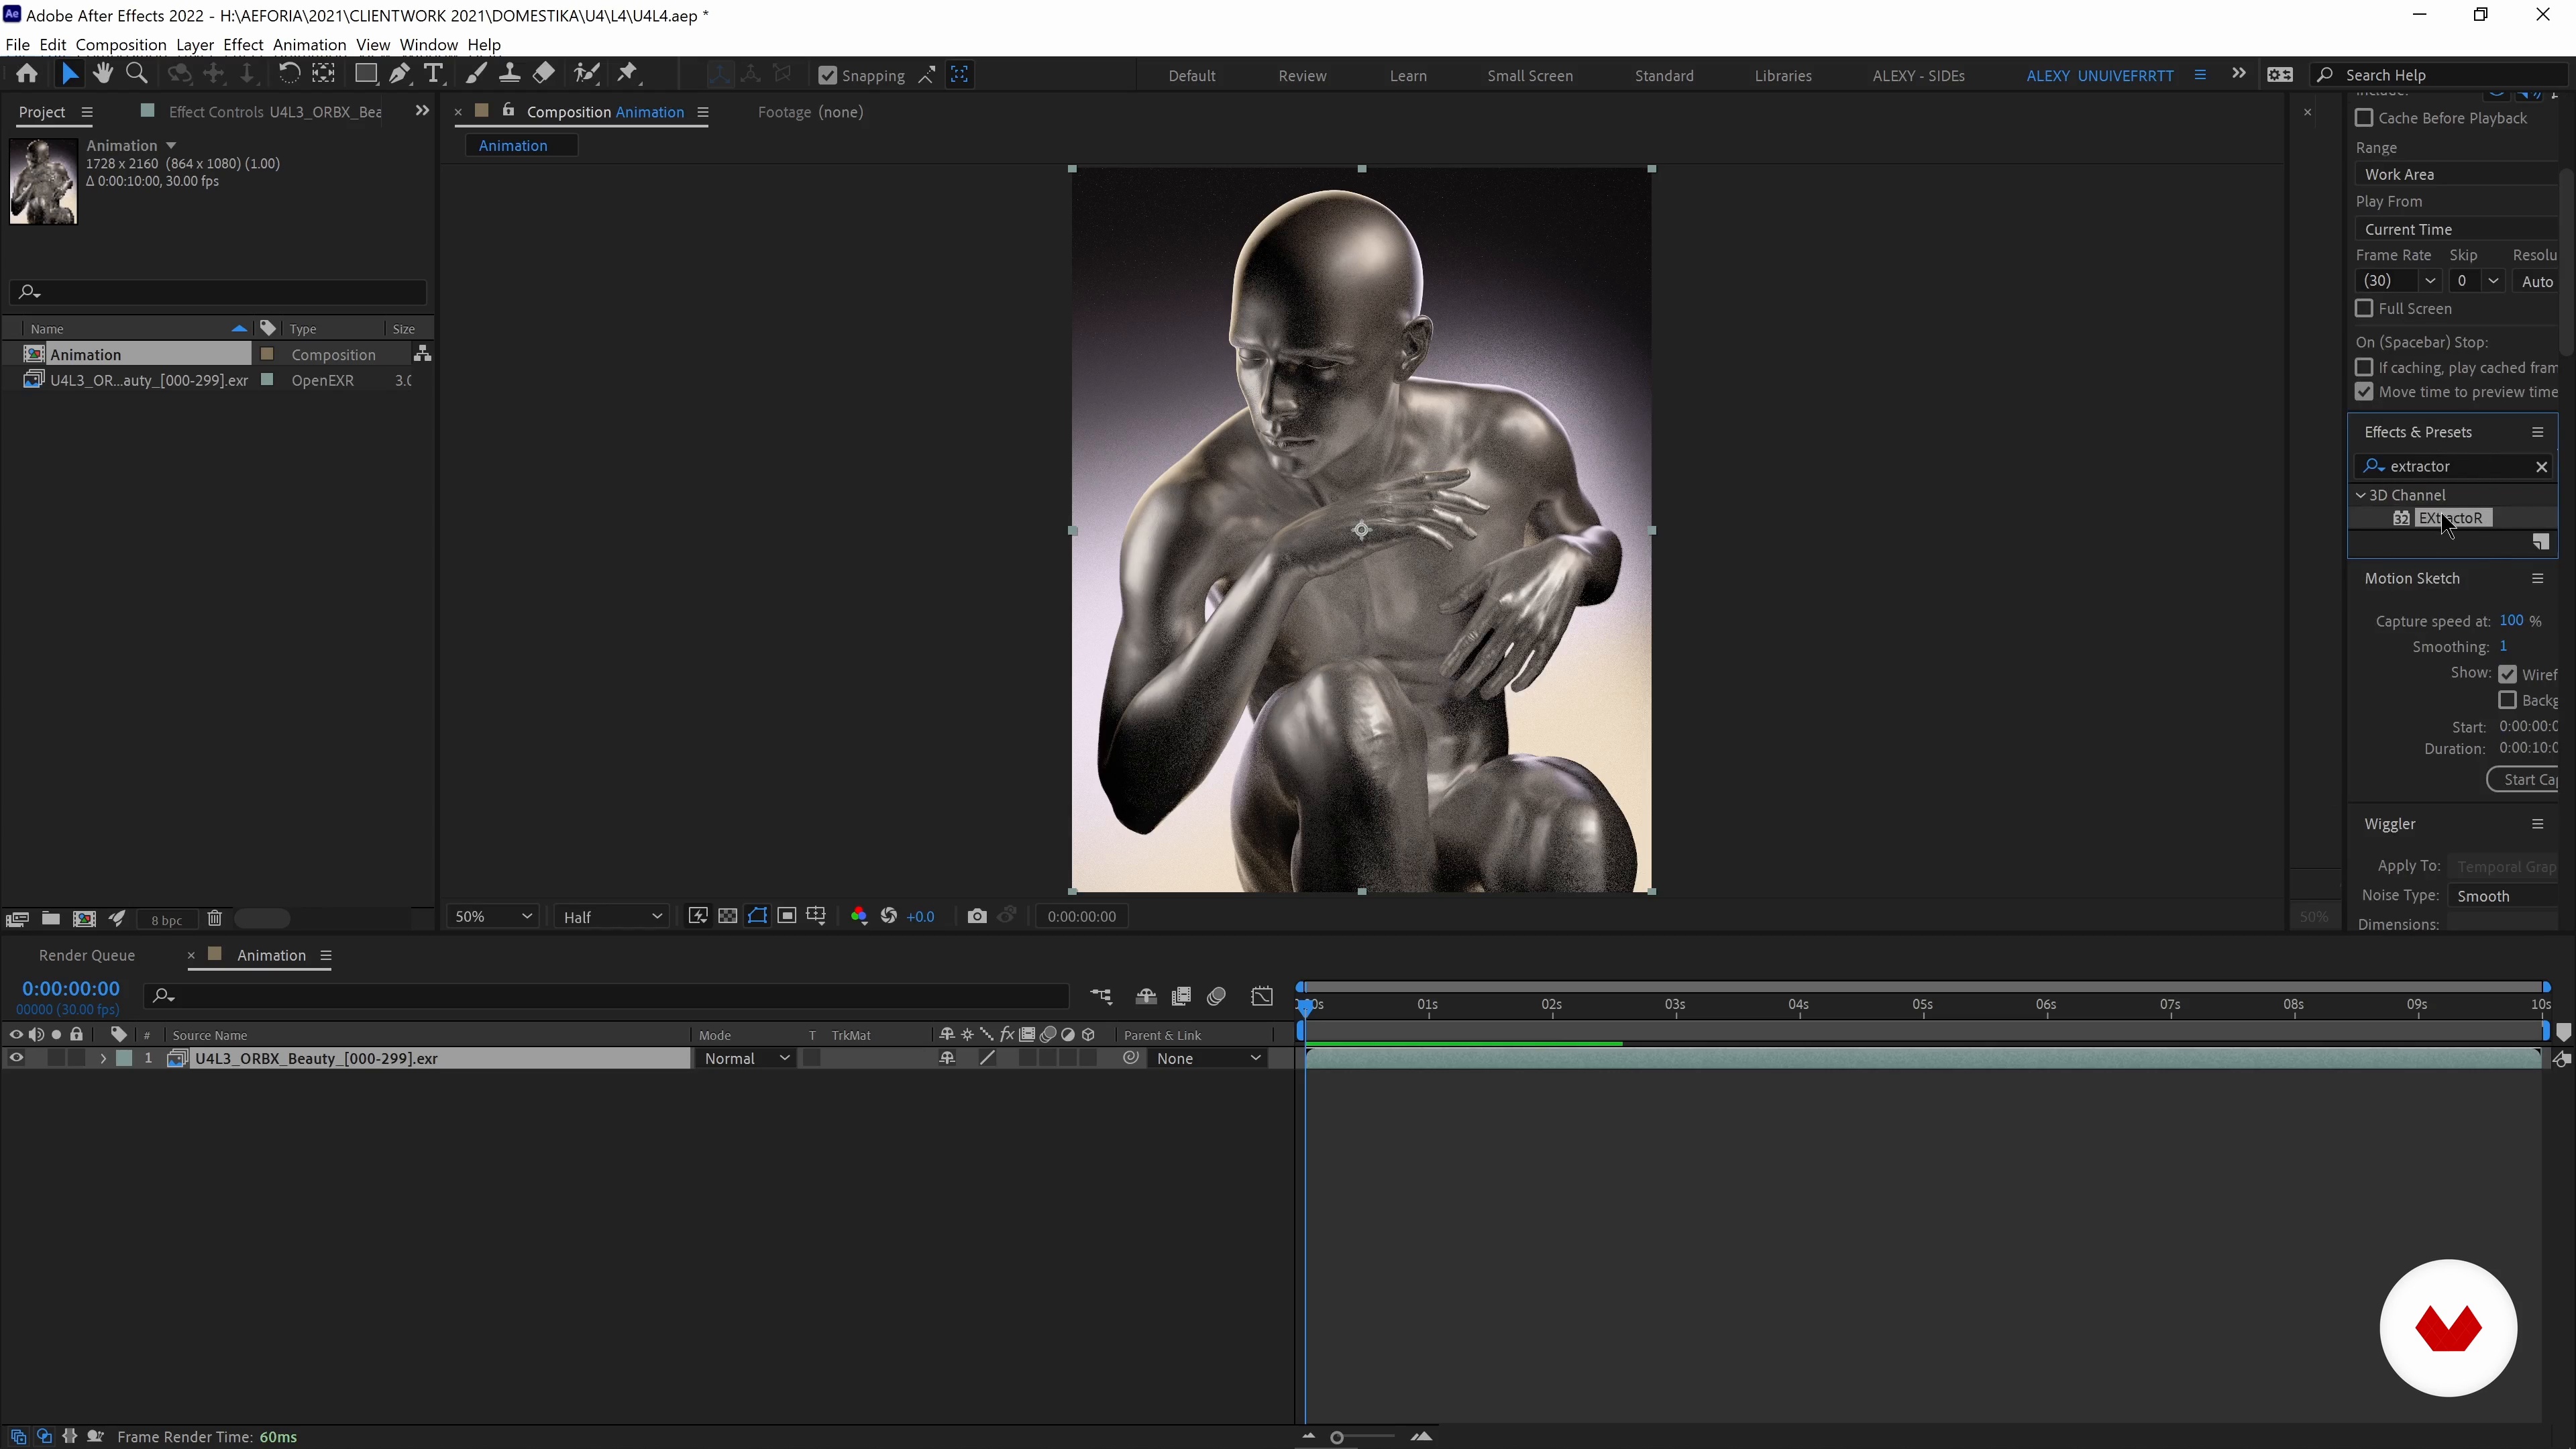This screenshot has height=1449, width=2576.
Task: Open the Parent None dropdown
Action: point(1207,1058)
